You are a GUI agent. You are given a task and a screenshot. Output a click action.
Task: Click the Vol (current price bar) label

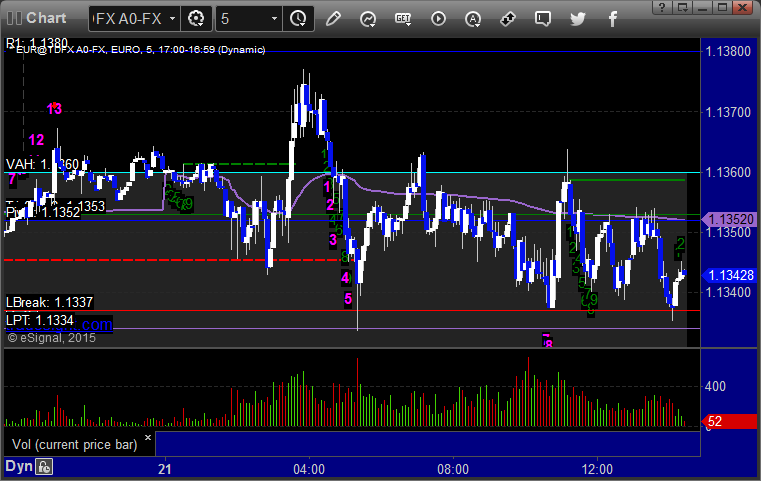(x=75, y=445)
